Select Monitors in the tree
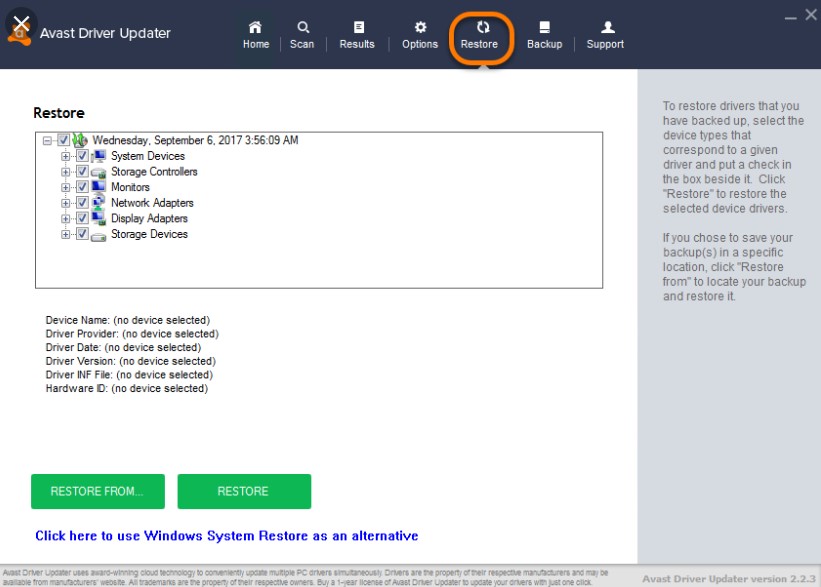Screen dimensions: 821x587 tap(130, 187)
